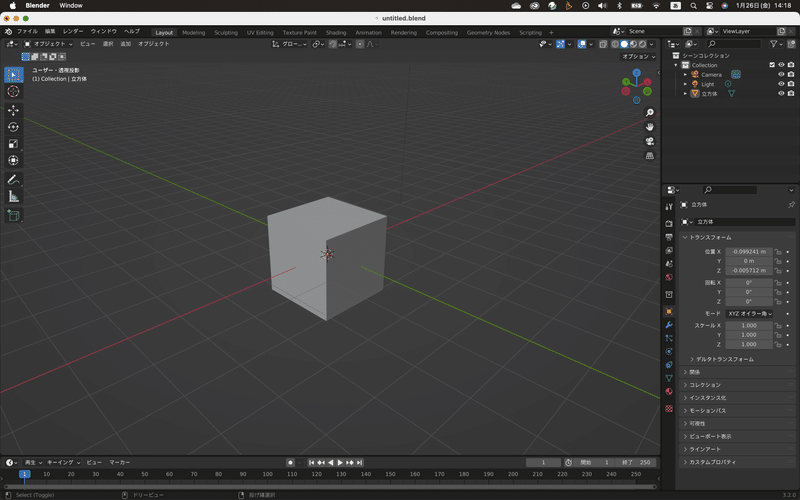
Task: Open the ファイル menu
Action: (x=27, y=32)
